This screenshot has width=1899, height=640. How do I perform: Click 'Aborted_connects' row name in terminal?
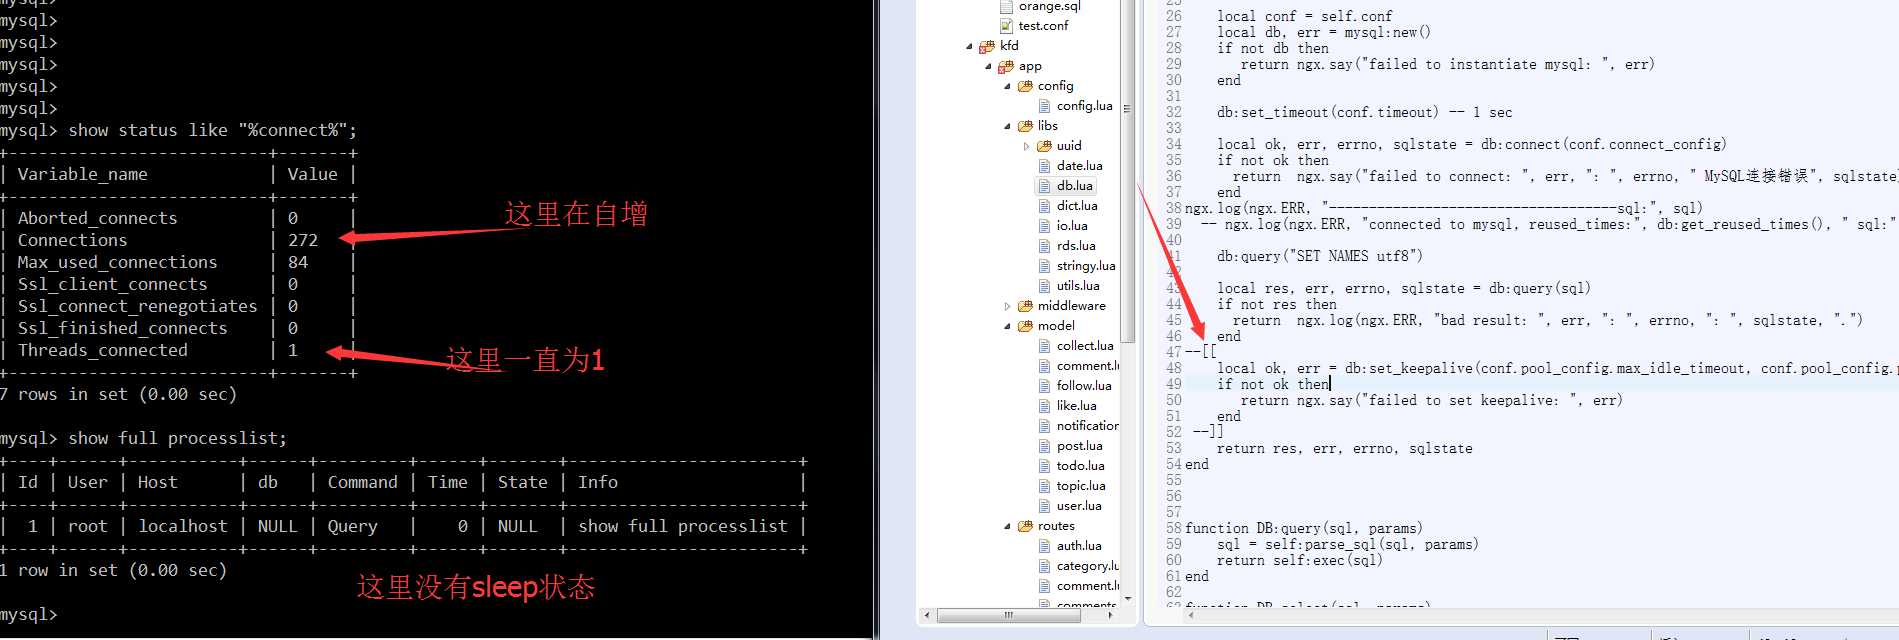pyautogui.click(x=97, y=218)
